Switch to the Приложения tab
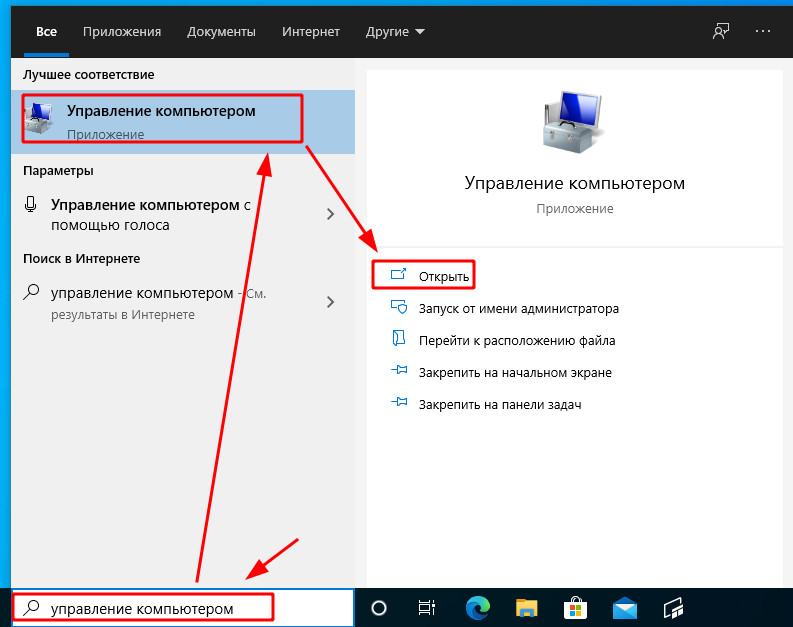The image size is (793, 627). click(x=122, y=31)
